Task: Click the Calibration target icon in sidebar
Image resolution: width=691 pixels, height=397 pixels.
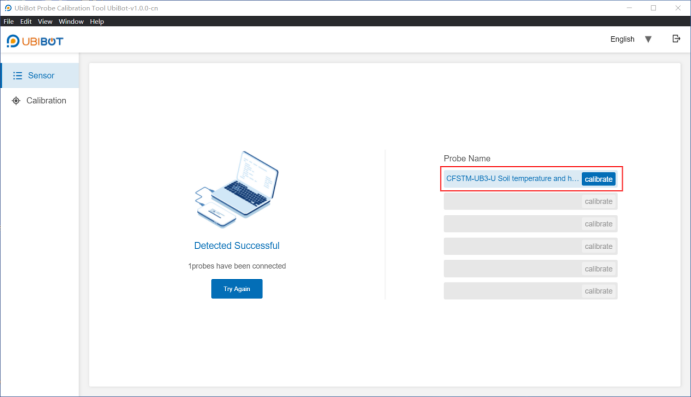Action: click(x=16, y=101)
